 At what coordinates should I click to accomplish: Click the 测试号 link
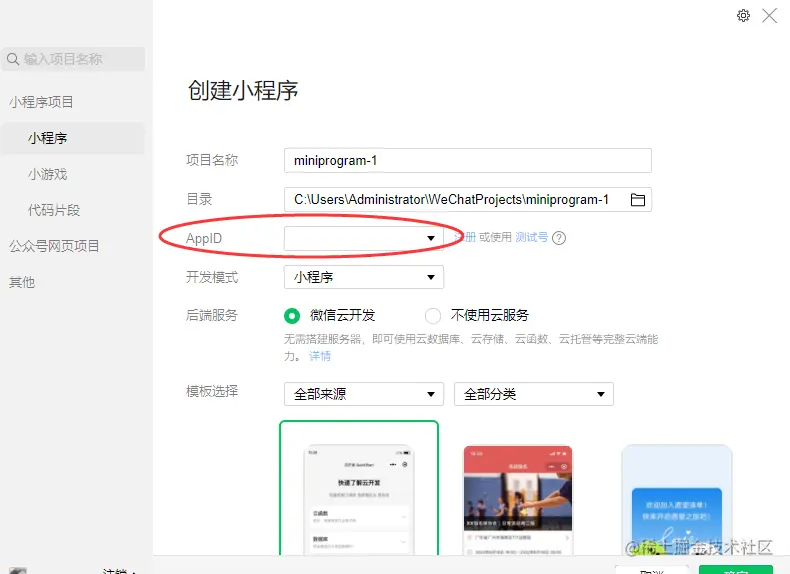tap(531, 237)
